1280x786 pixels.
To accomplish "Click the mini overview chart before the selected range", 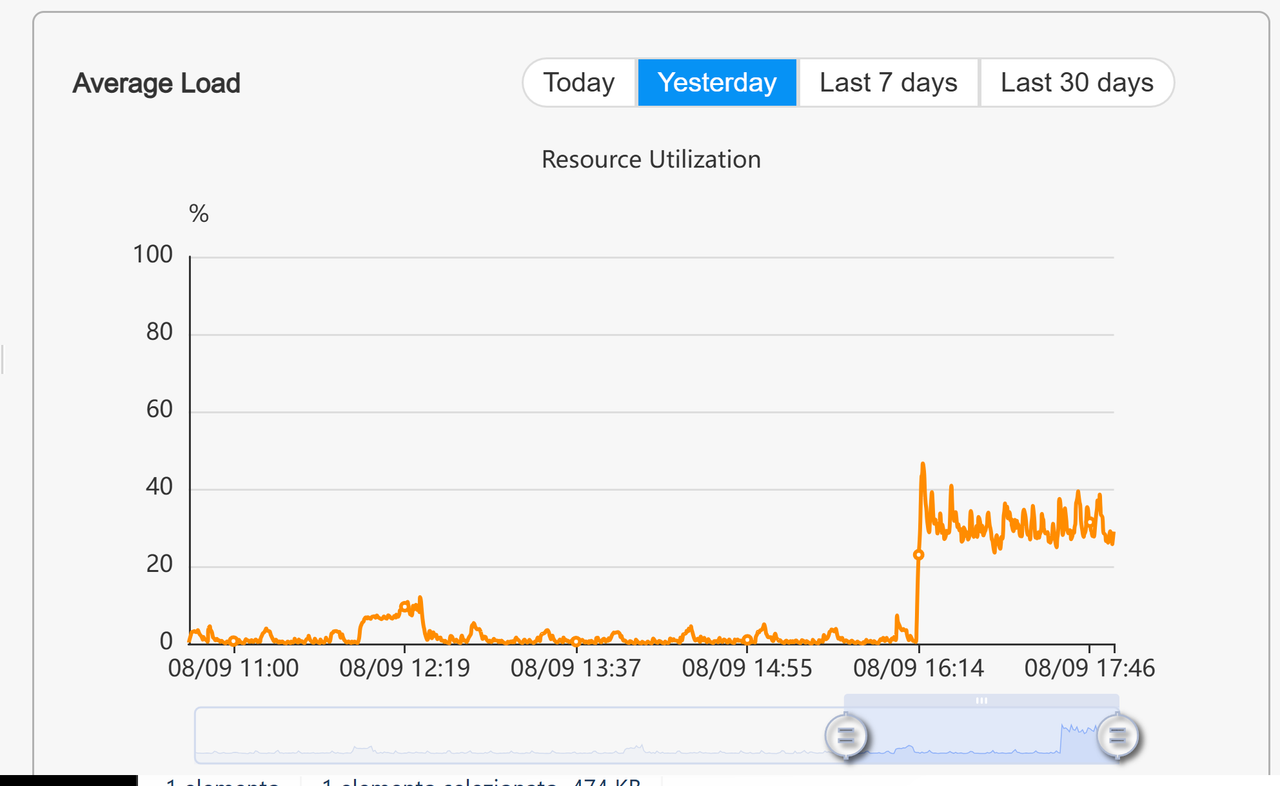I will 519,735.
